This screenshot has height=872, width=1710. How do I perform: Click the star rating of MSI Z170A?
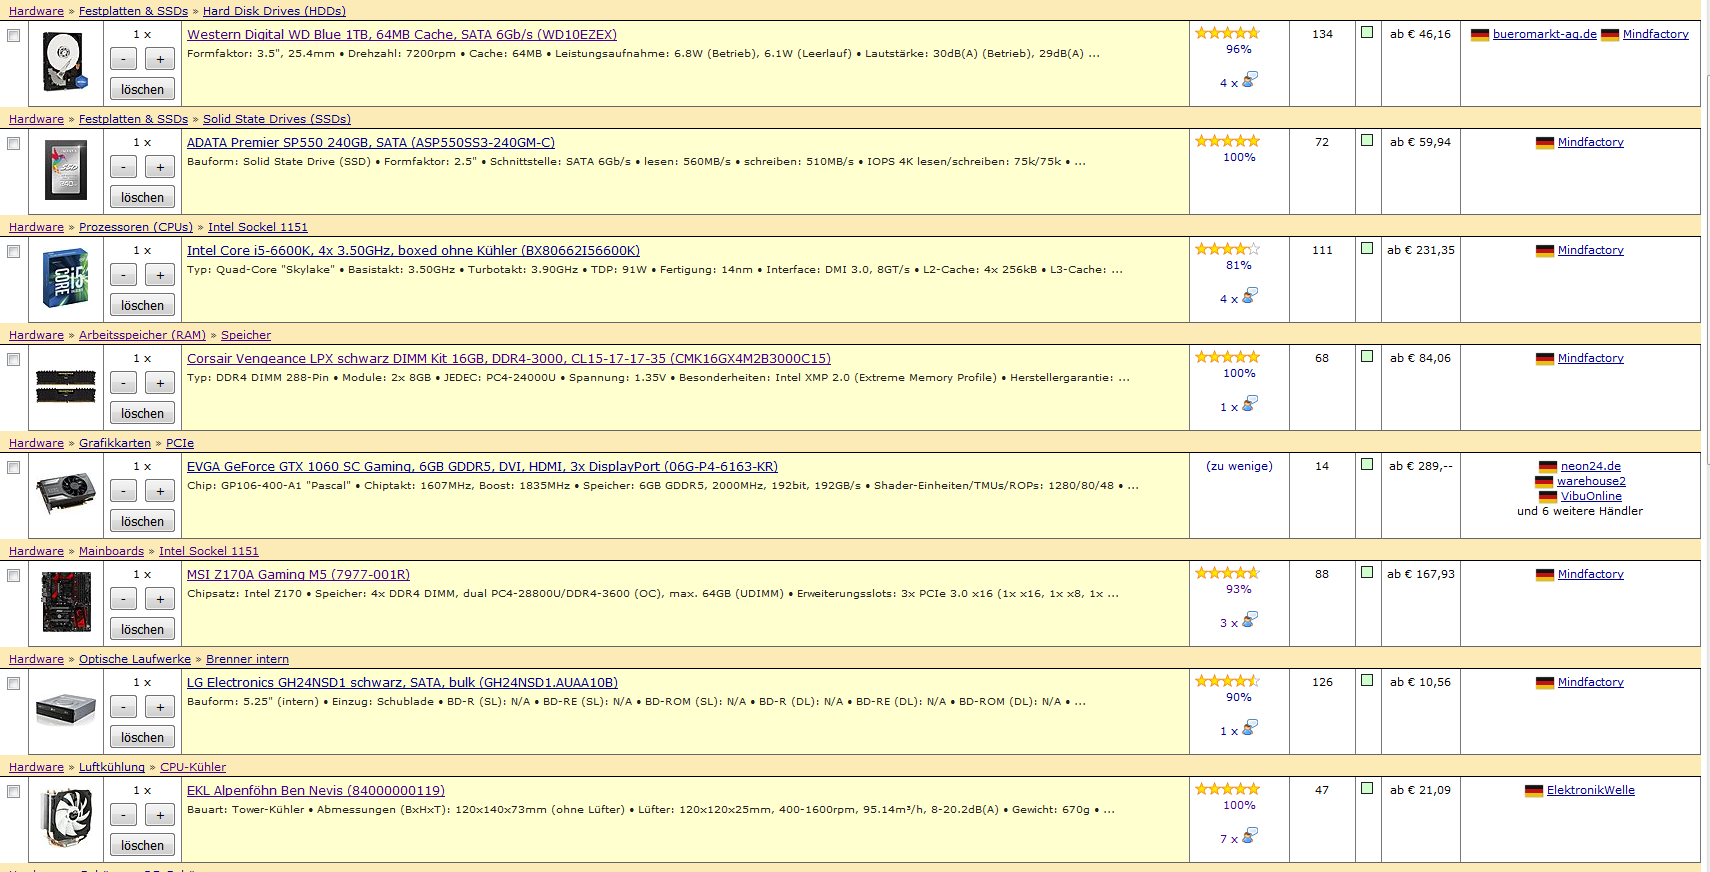pyautogui.click(x=1227, y=573)
